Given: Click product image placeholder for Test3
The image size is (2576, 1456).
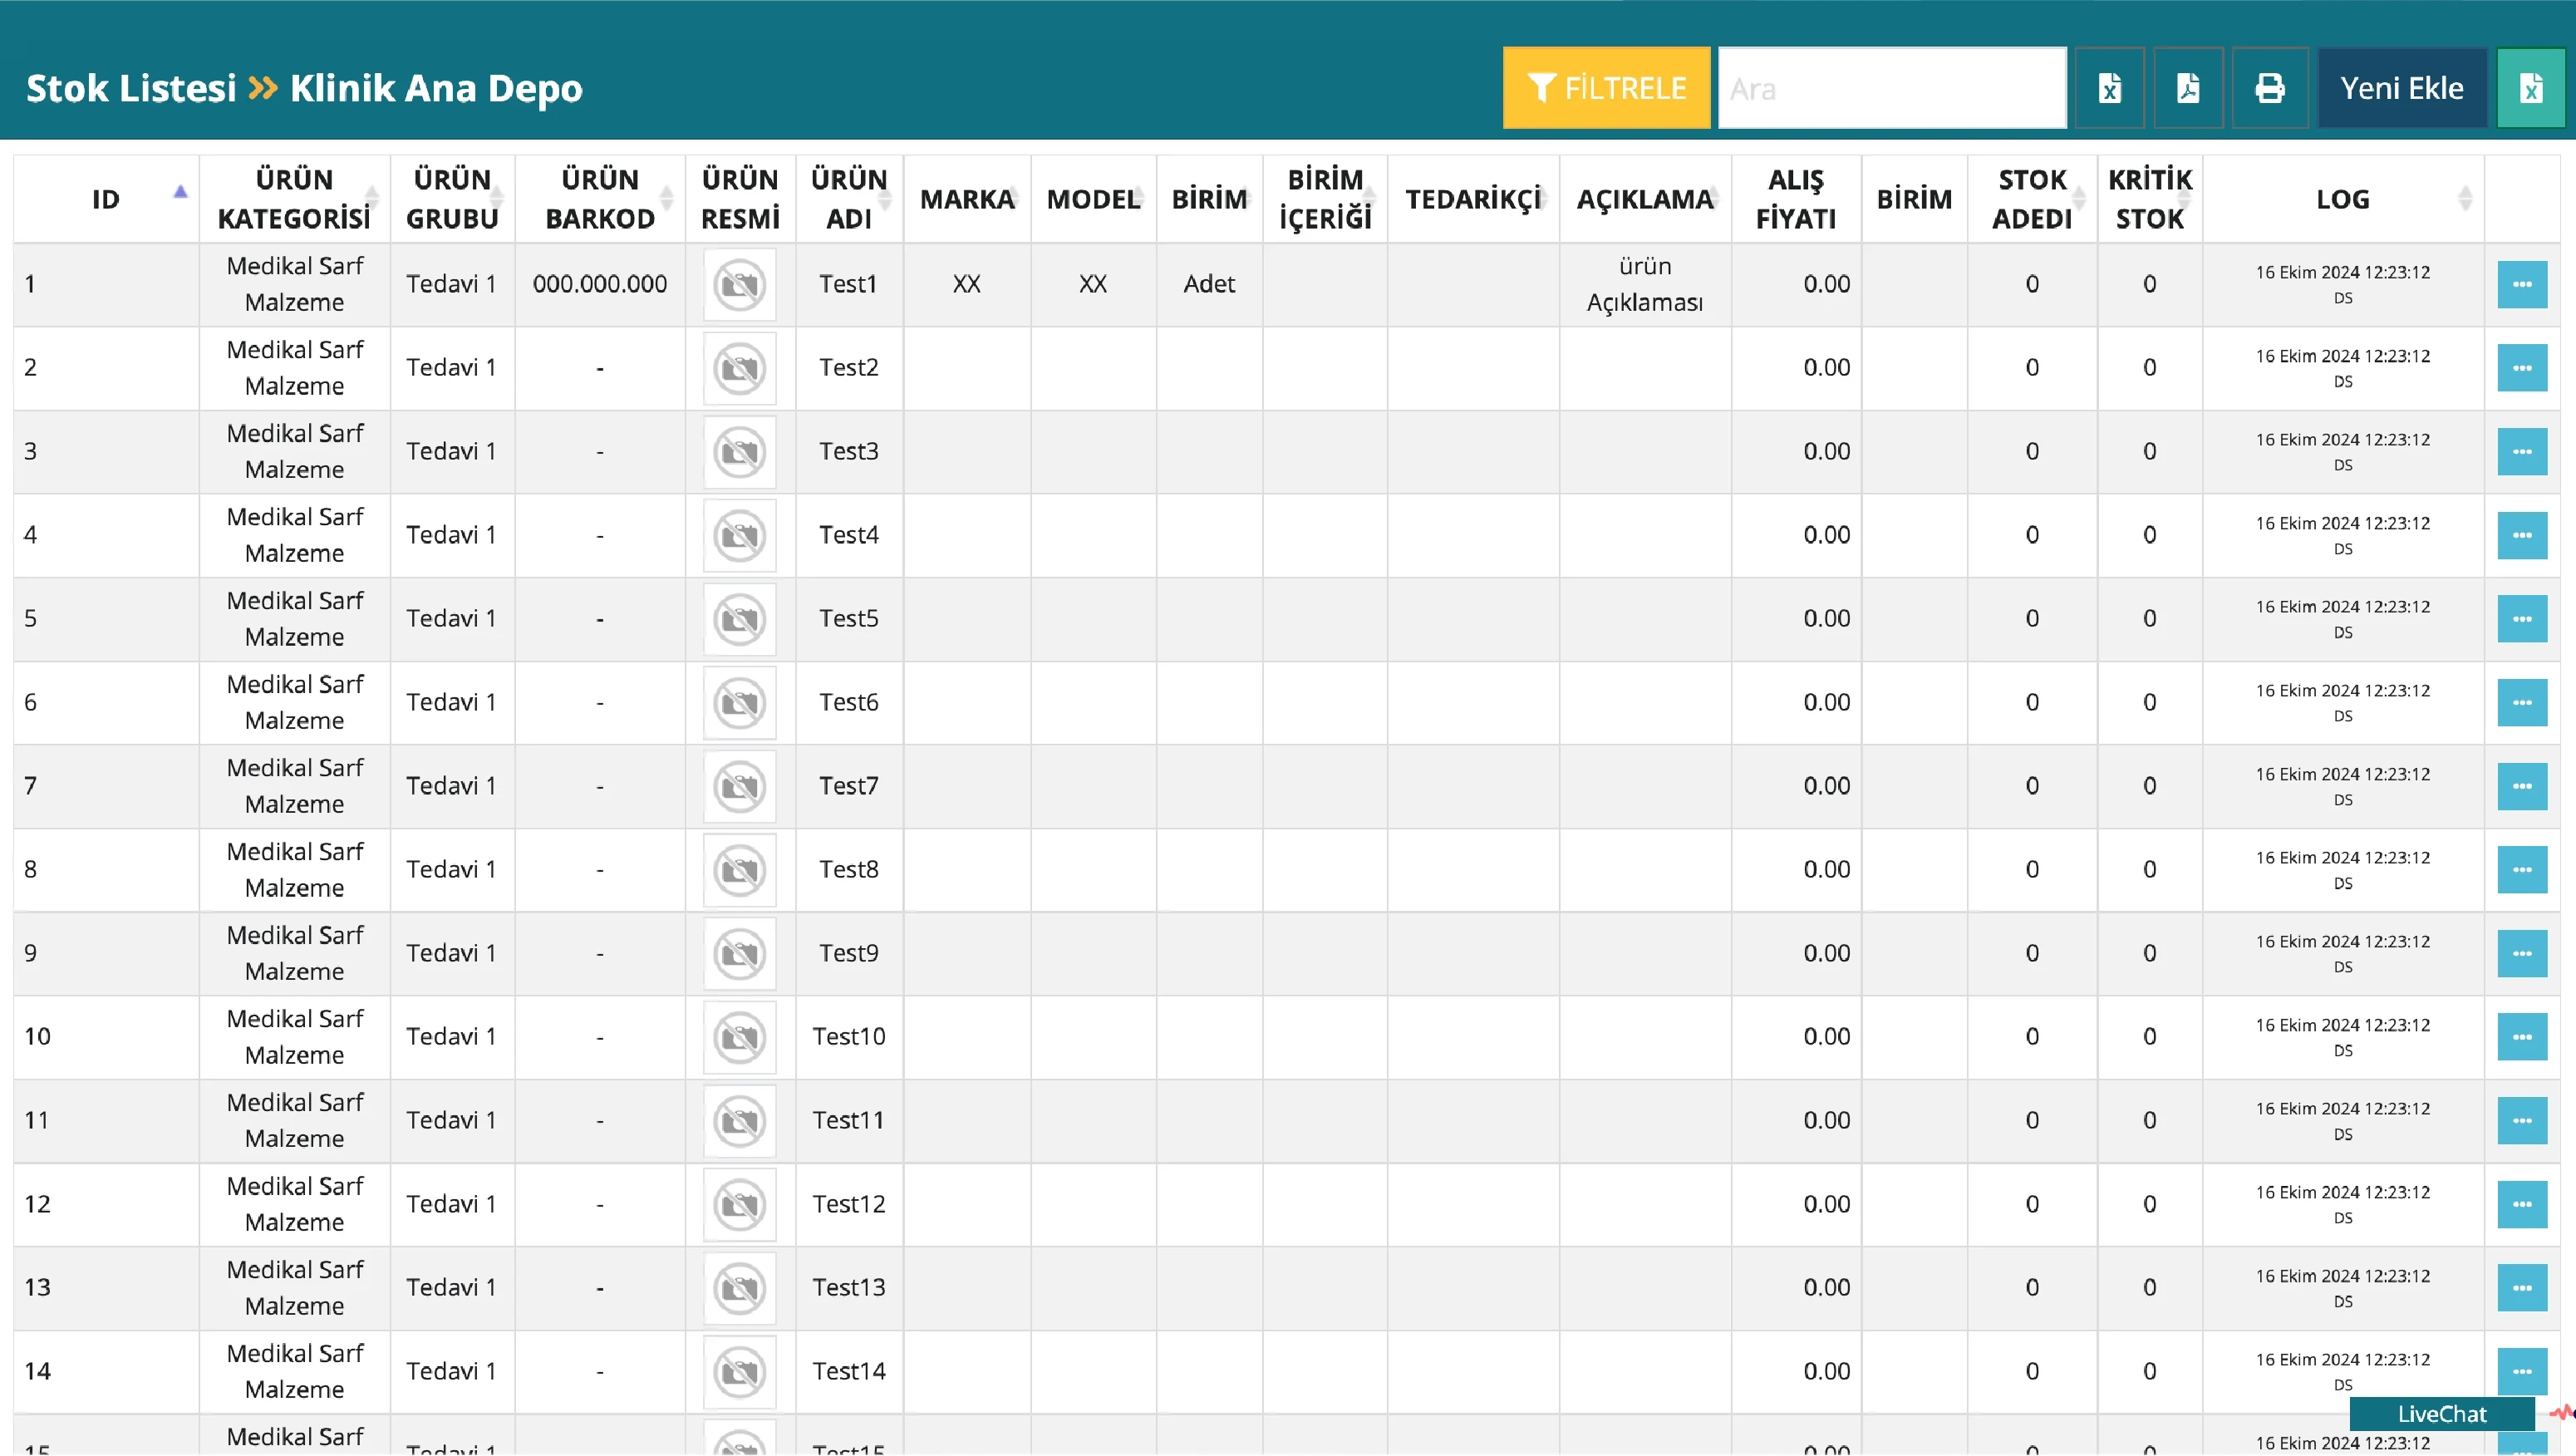Looking at the screenshot, I should 739,451.
